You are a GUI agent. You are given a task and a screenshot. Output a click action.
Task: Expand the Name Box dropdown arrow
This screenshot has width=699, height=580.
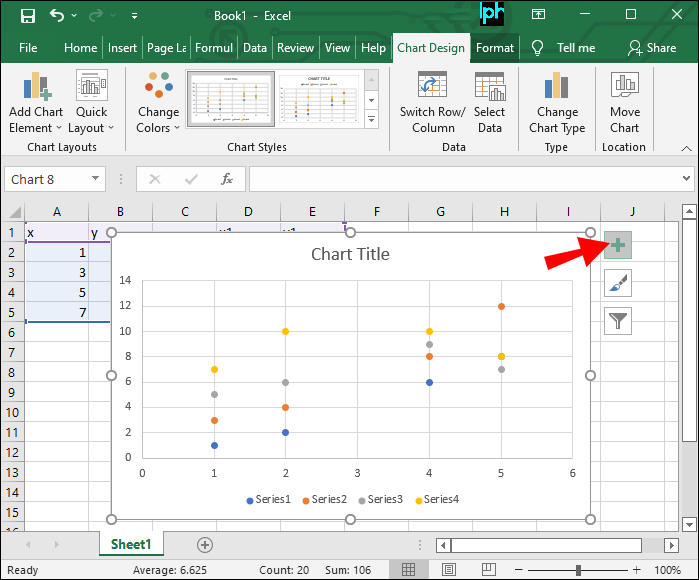(x=96, y=179)
